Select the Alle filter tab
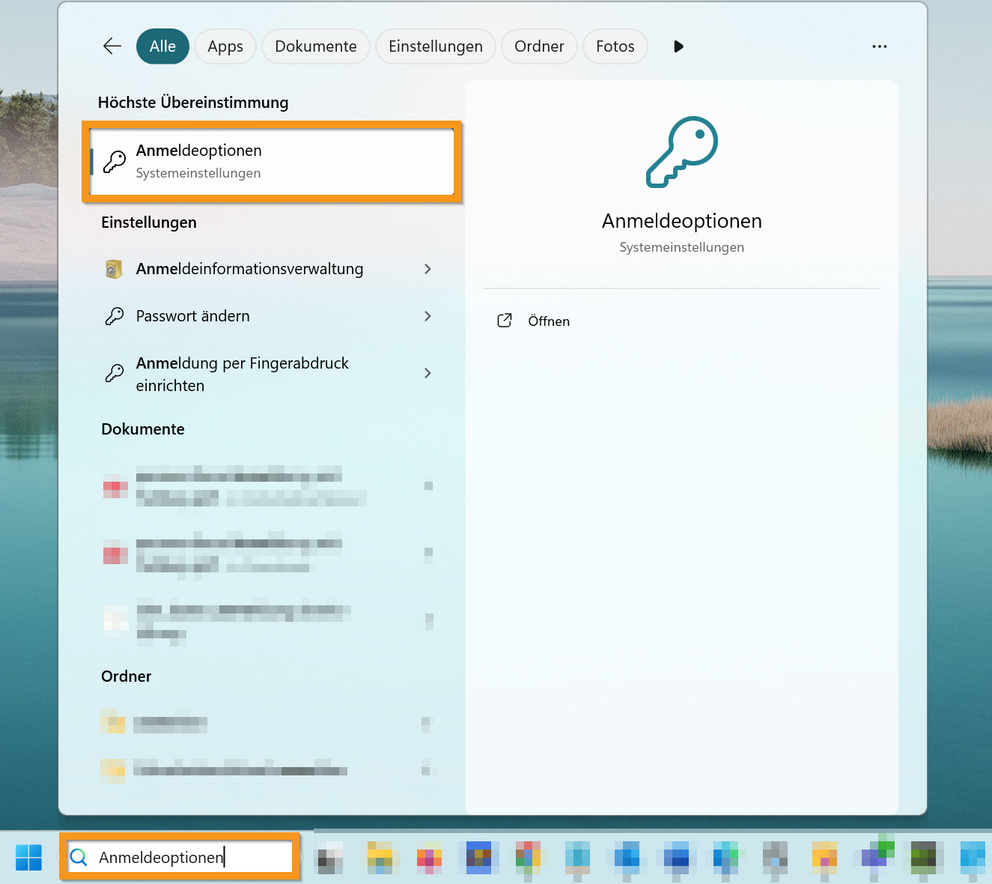 tap(162, 46)
